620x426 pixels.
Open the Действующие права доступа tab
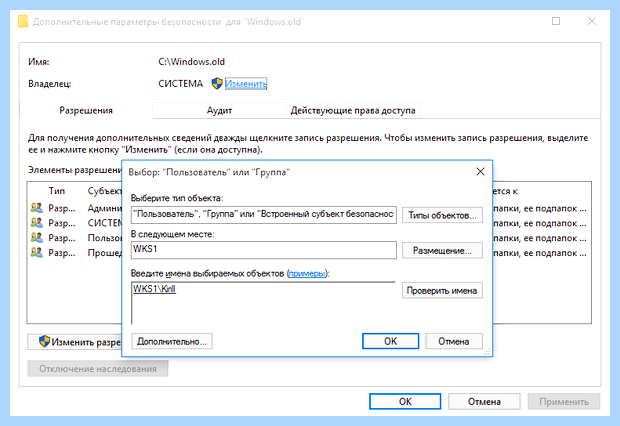[x=353, y=110]
